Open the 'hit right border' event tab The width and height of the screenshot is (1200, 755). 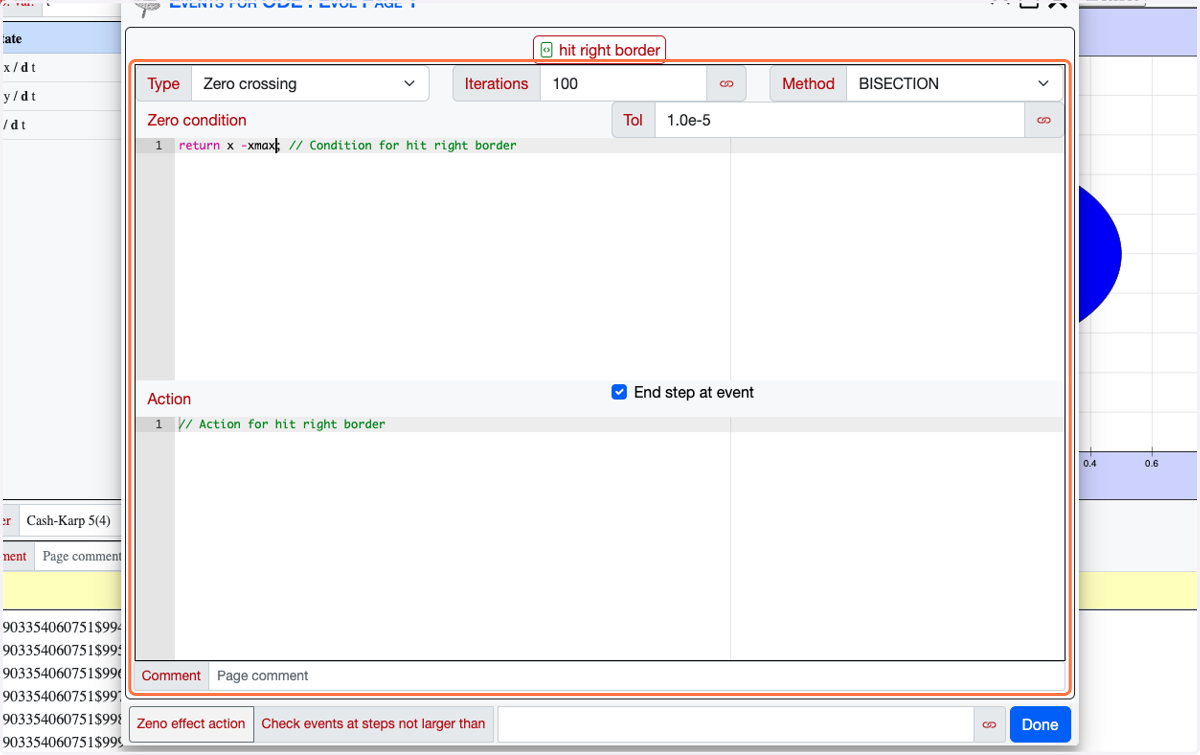coord(599,50)
